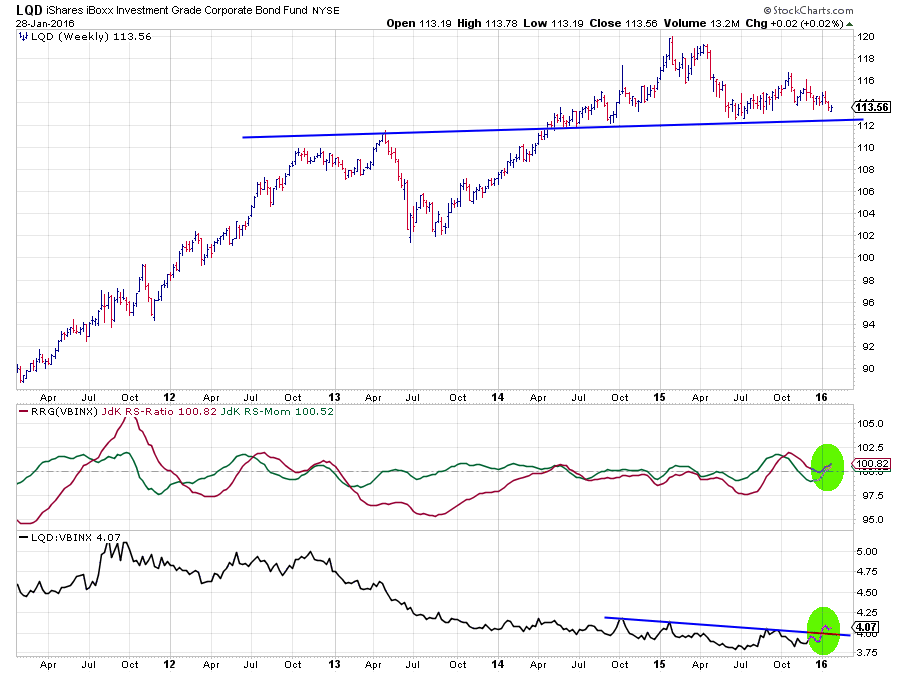Select the 4.07 value tag on the ratio axis
The width and height of the screenshot is (900, 673).
click(x=866, y=628)
